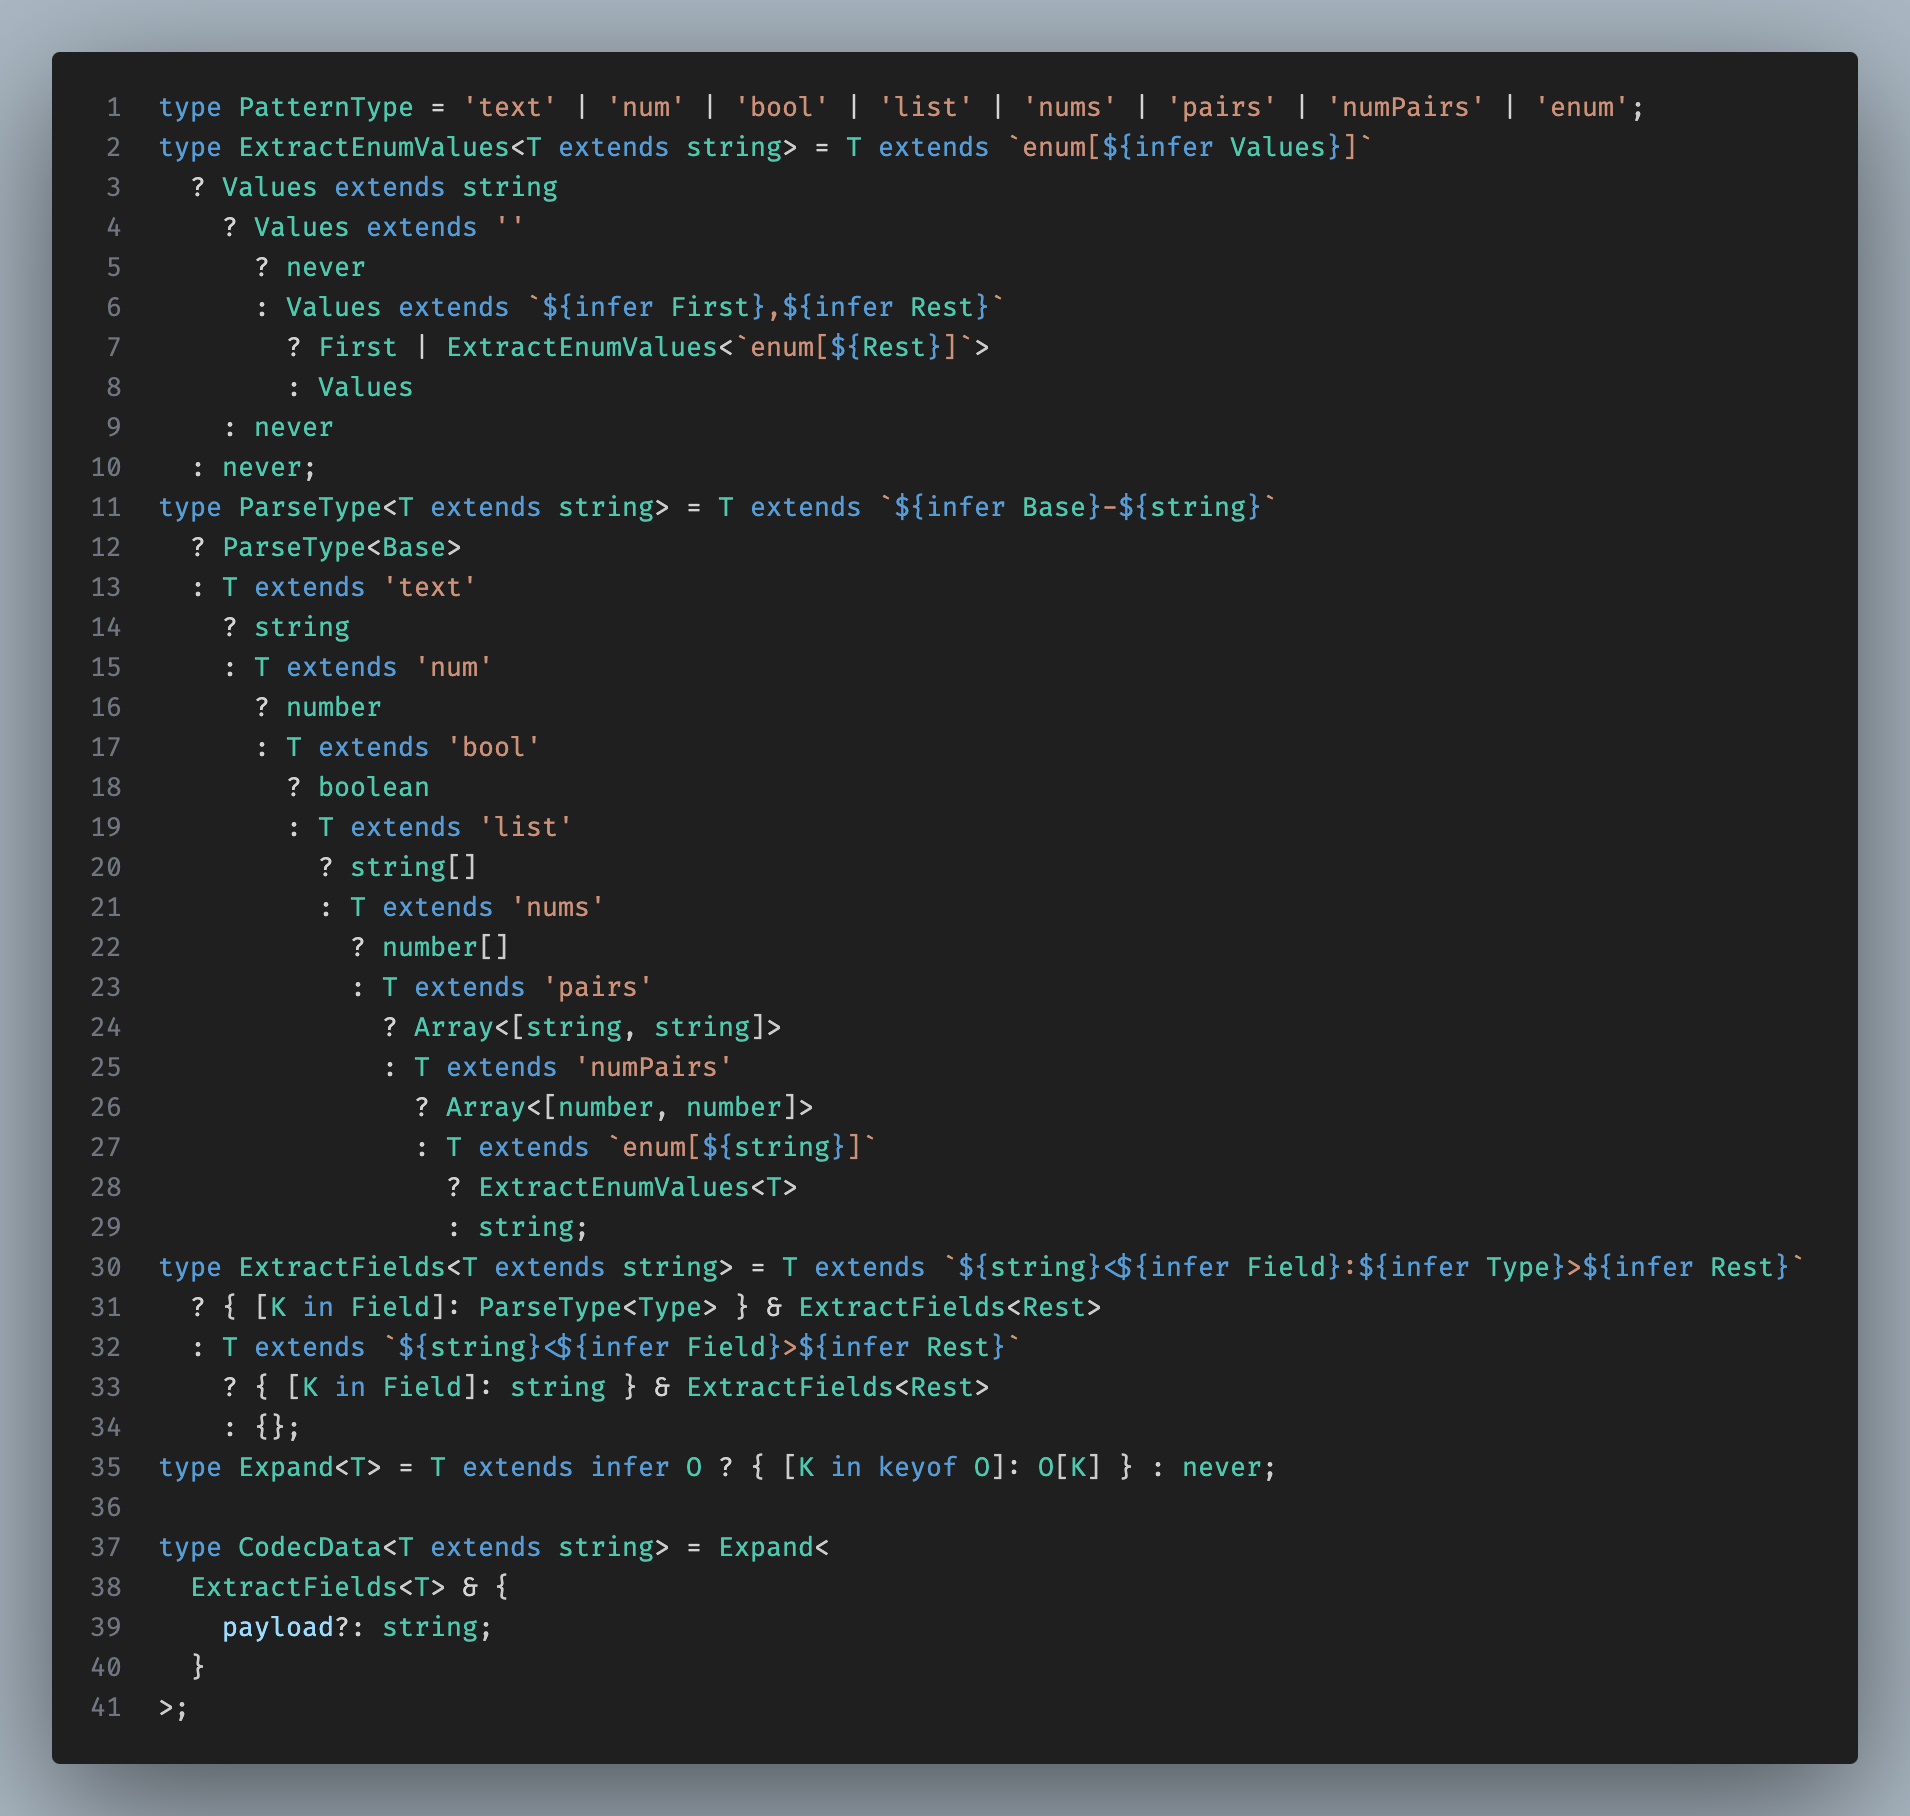Click Array<[string, string]> on line 24
The image size is (1910, 1816).
(597, 1027)
